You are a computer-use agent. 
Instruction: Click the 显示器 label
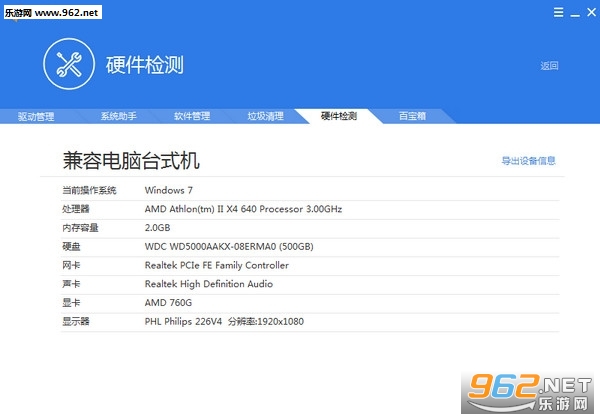point(76,321)
